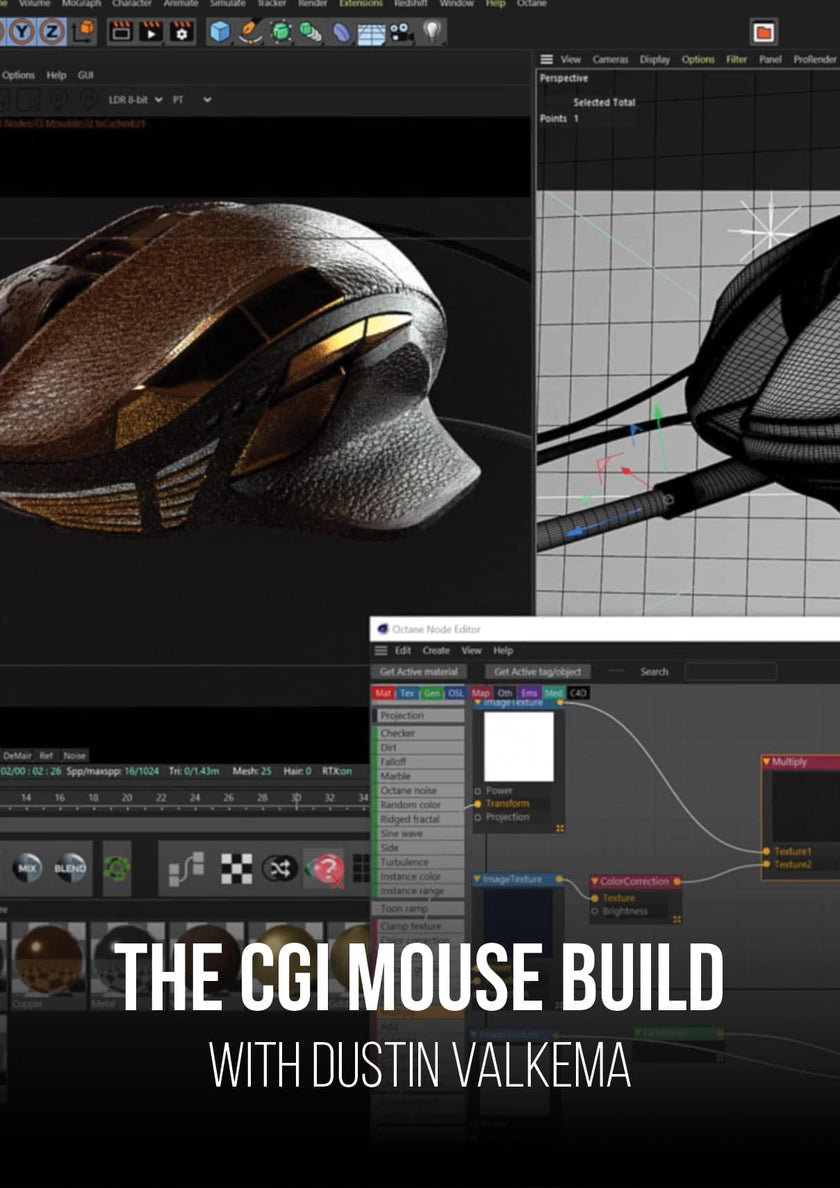This screenshot has width=840, height=1188.
Task: Open Node Editor Create menu
Action: [x=436, y=651]
